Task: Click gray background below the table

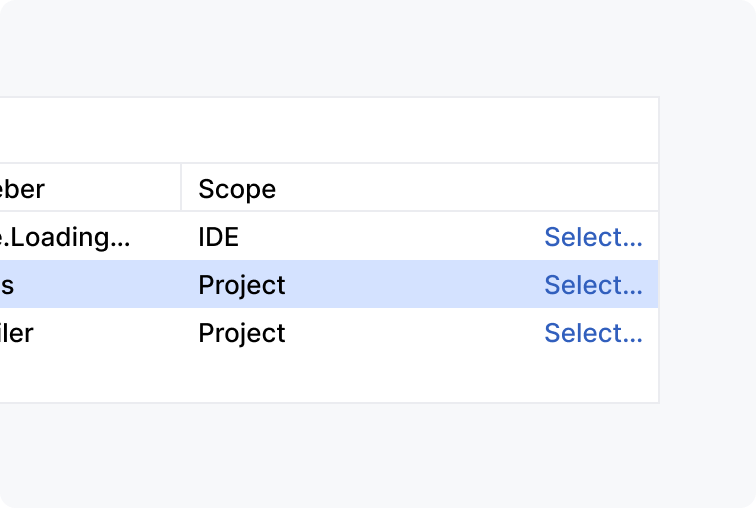Action: click(330, 455)
